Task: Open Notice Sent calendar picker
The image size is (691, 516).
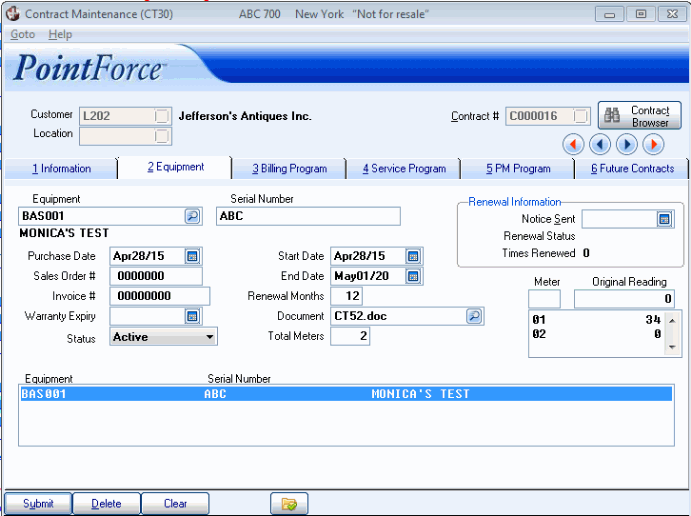Action: [x=665, y=219]
